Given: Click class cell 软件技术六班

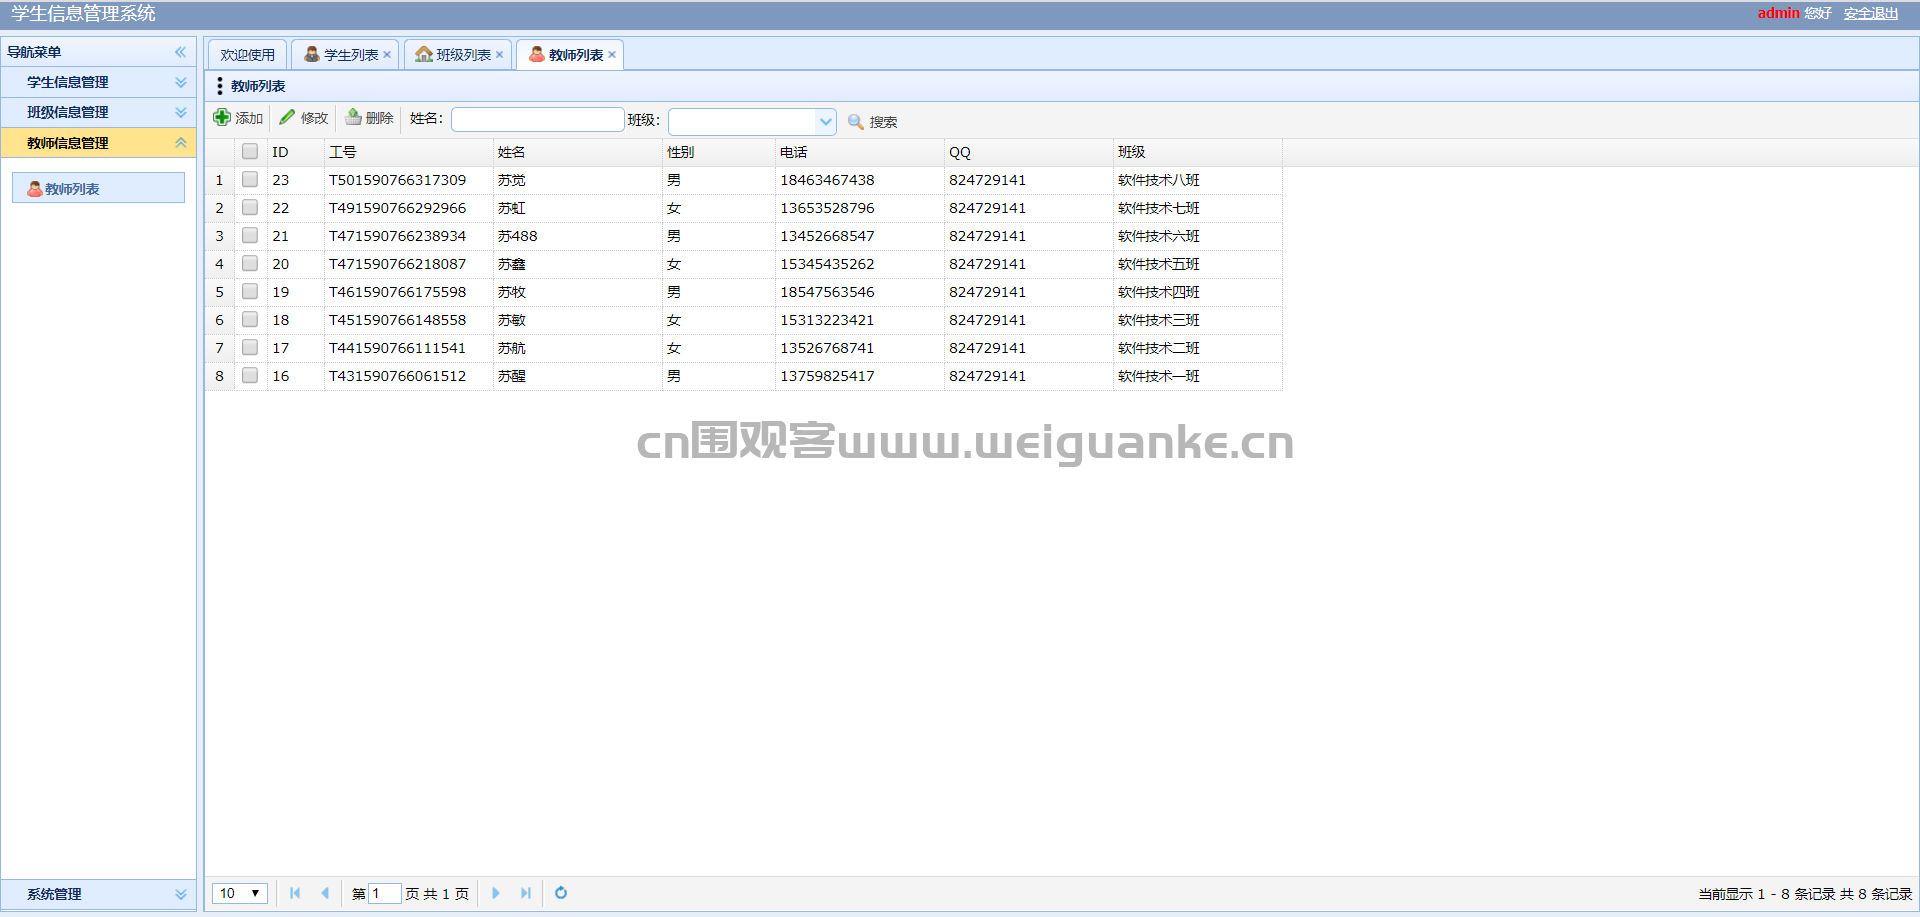Looking at the screenshot, I should (x=1159, y=236).
